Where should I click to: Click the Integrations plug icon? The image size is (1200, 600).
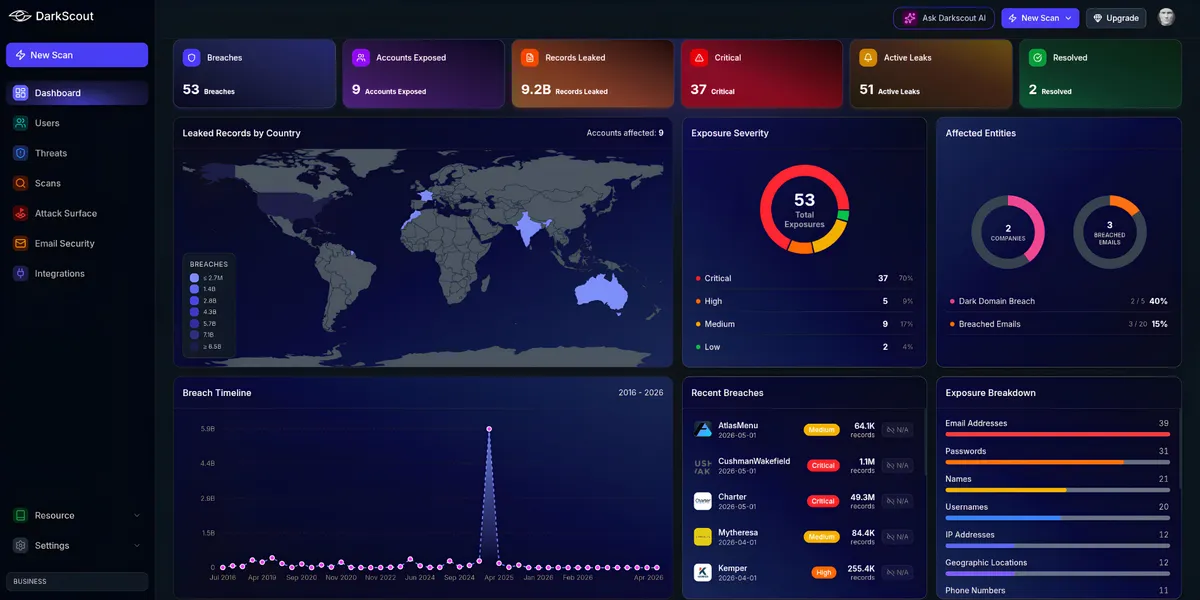coord(20,273)
